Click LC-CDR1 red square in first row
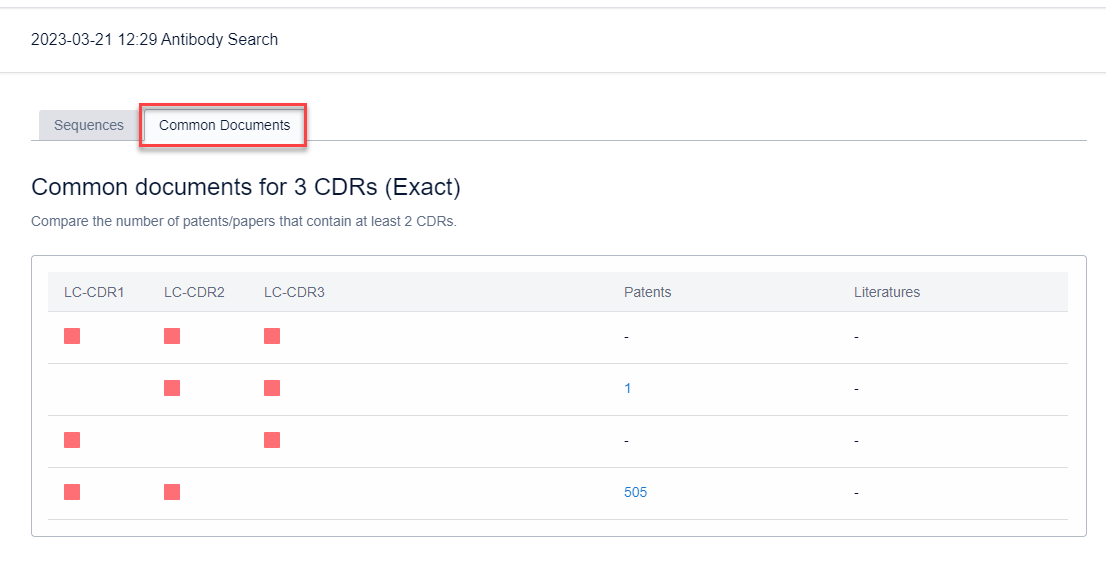The height and width of the screenshot is (564, 1106). (72, 336)
